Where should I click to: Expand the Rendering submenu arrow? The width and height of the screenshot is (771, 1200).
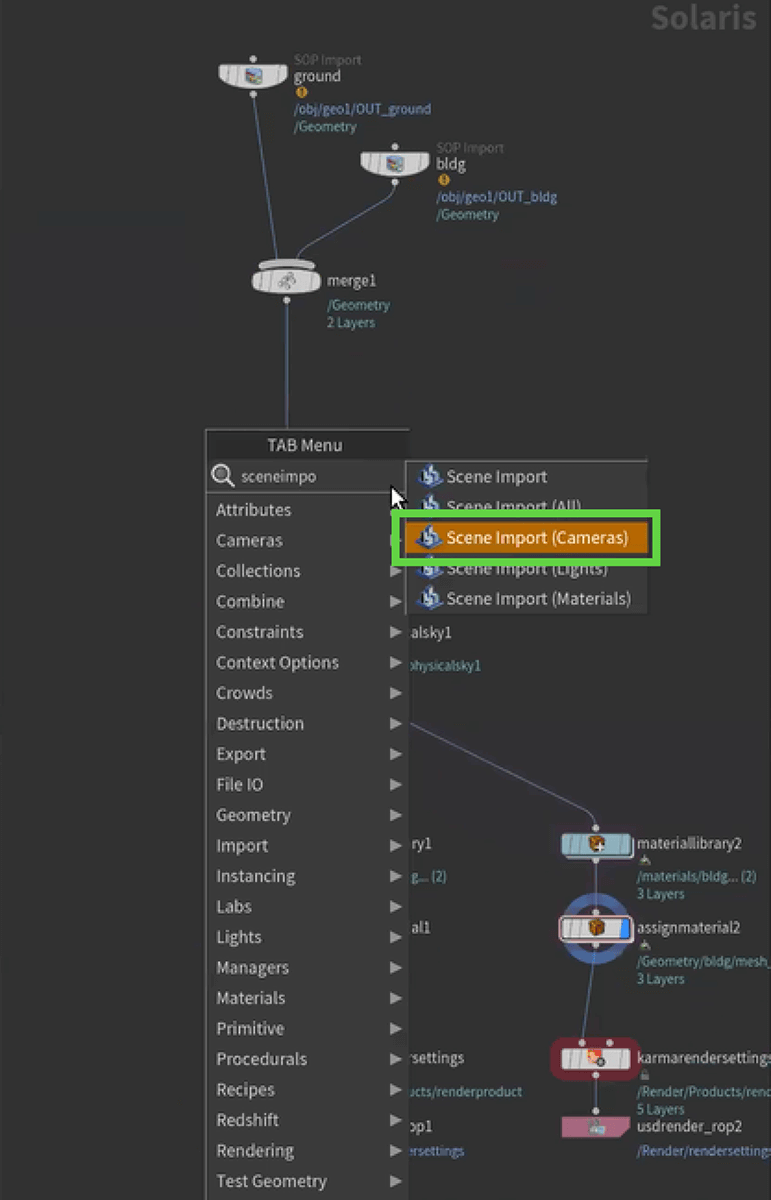[396, 1151]
